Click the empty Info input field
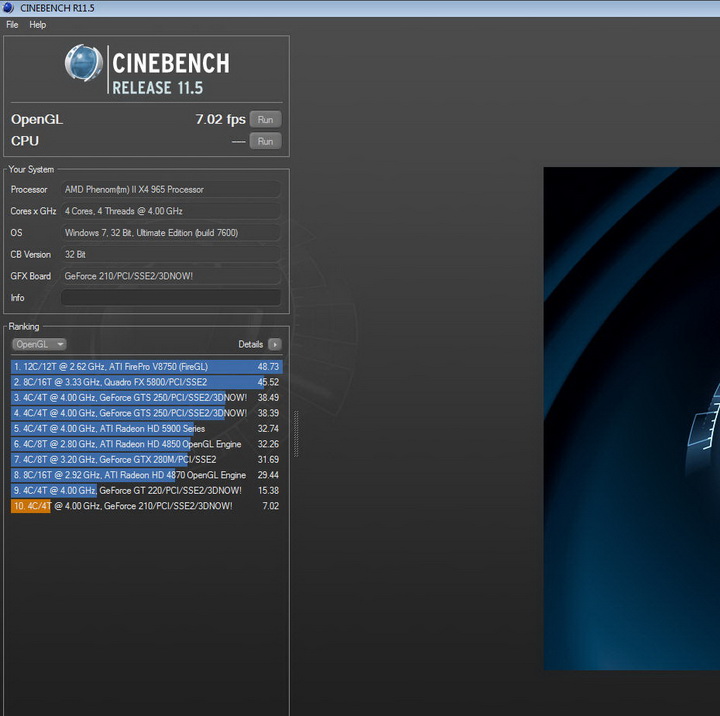 (170, 297)
